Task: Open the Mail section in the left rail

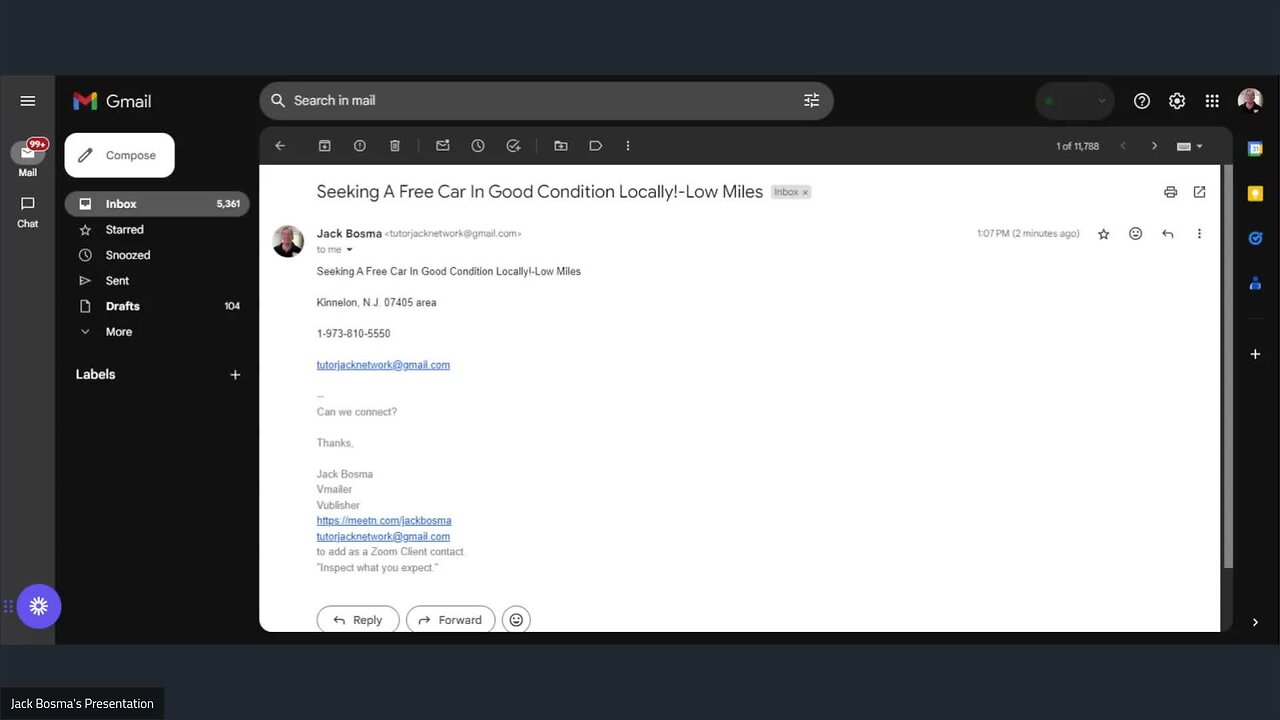Action: (x=28, y=157)
